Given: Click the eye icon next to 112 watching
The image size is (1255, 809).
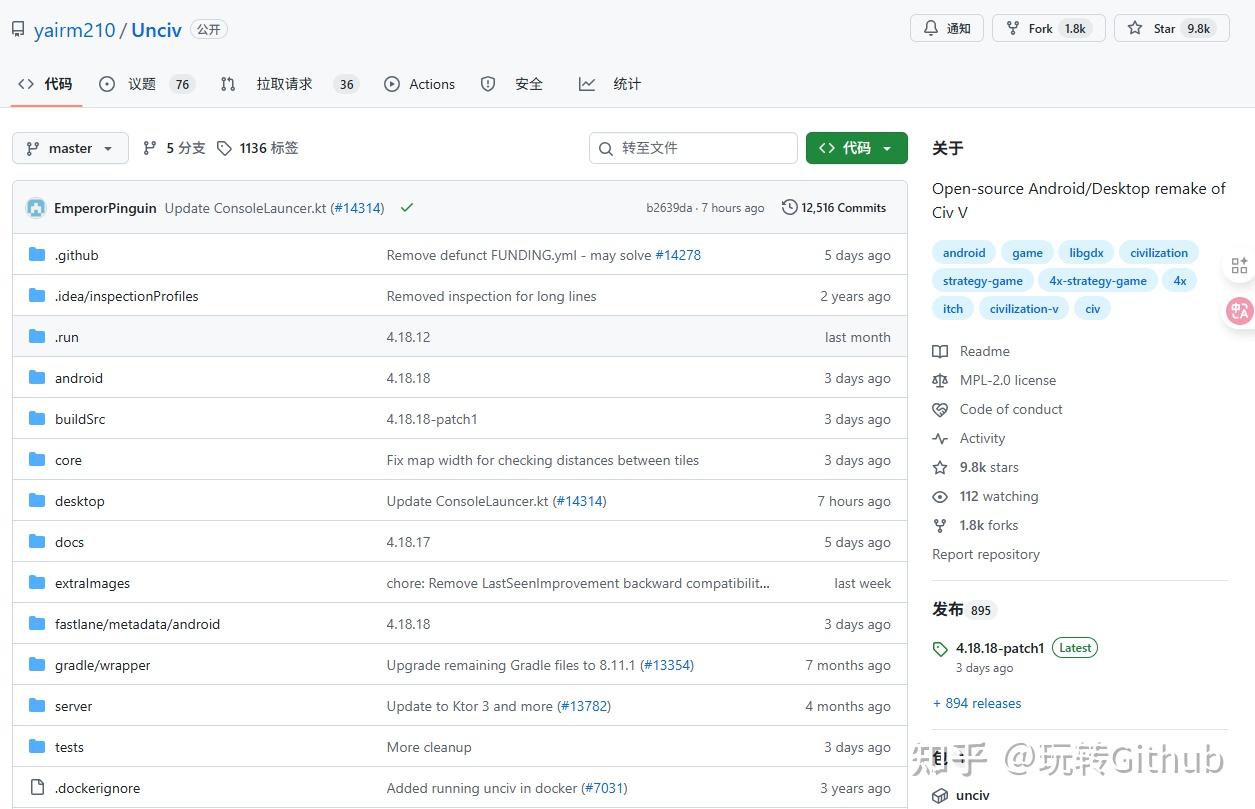Looking at the screenshot, I should pos(940,496).
